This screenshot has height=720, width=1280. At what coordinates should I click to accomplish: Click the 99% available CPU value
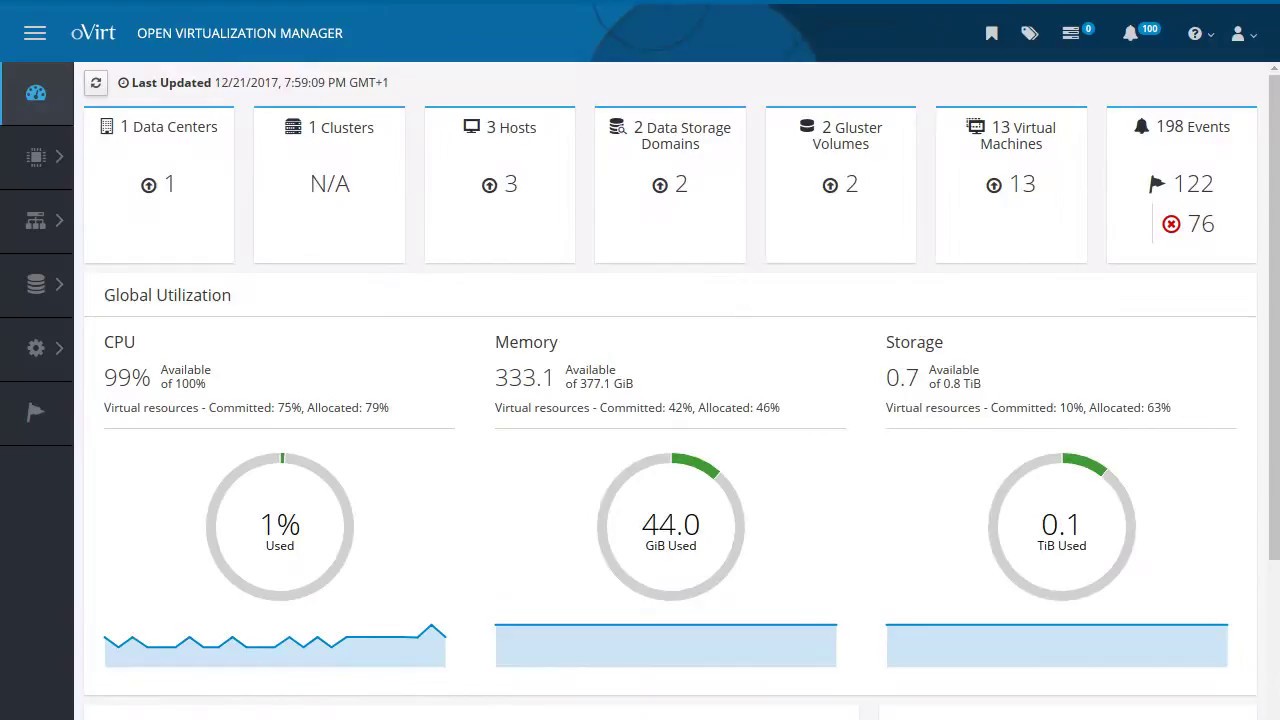point(127,378)
